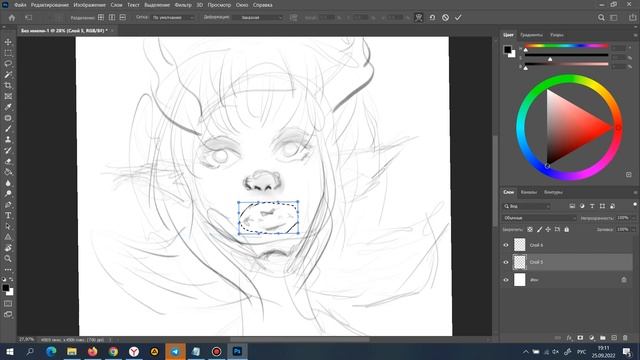Open the Сетка grid dropdown
The image size is (640, 360).
(173, 18)
